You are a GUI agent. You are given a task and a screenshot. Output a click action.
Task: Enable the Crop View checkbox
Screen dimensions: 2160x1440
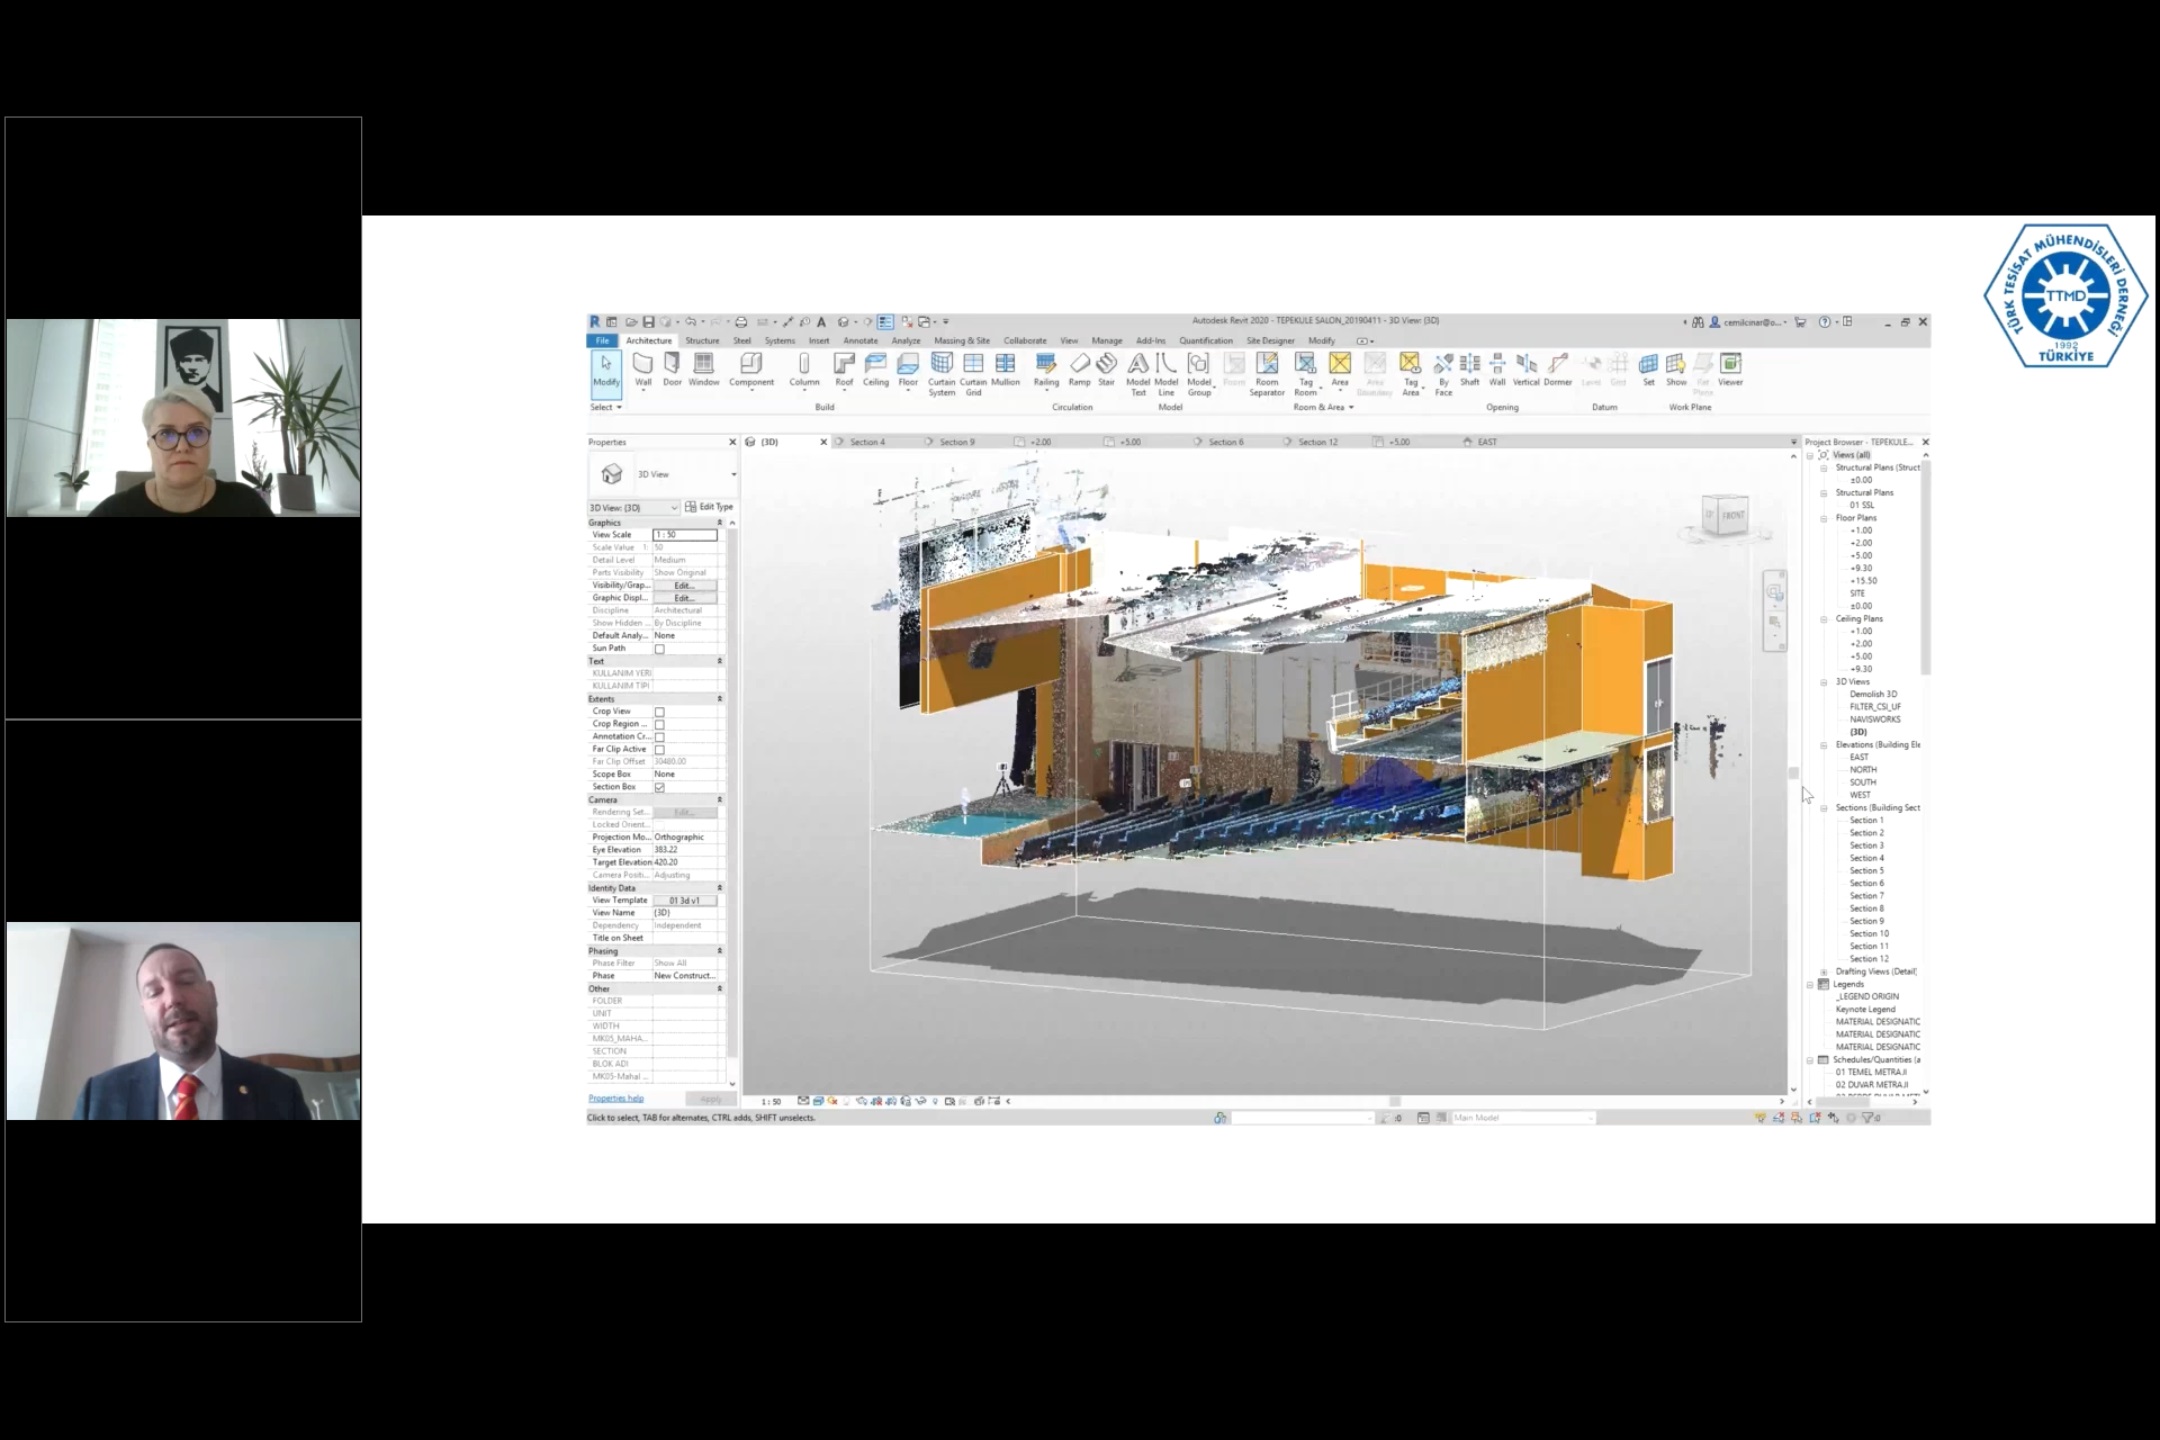[x=659, y=712]
